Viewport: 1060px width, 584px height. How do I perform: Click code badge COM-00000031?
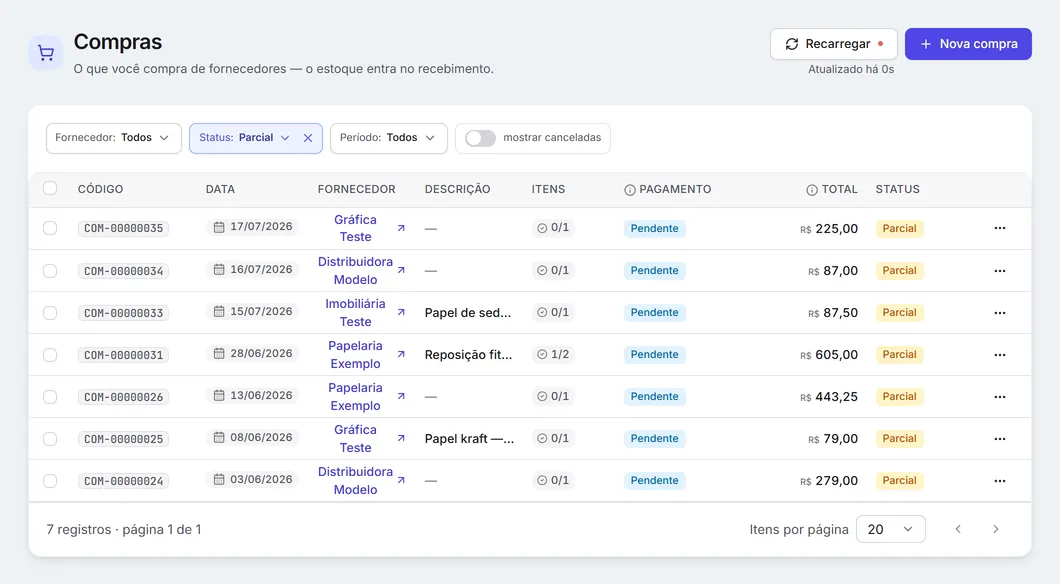coord(123,355)
